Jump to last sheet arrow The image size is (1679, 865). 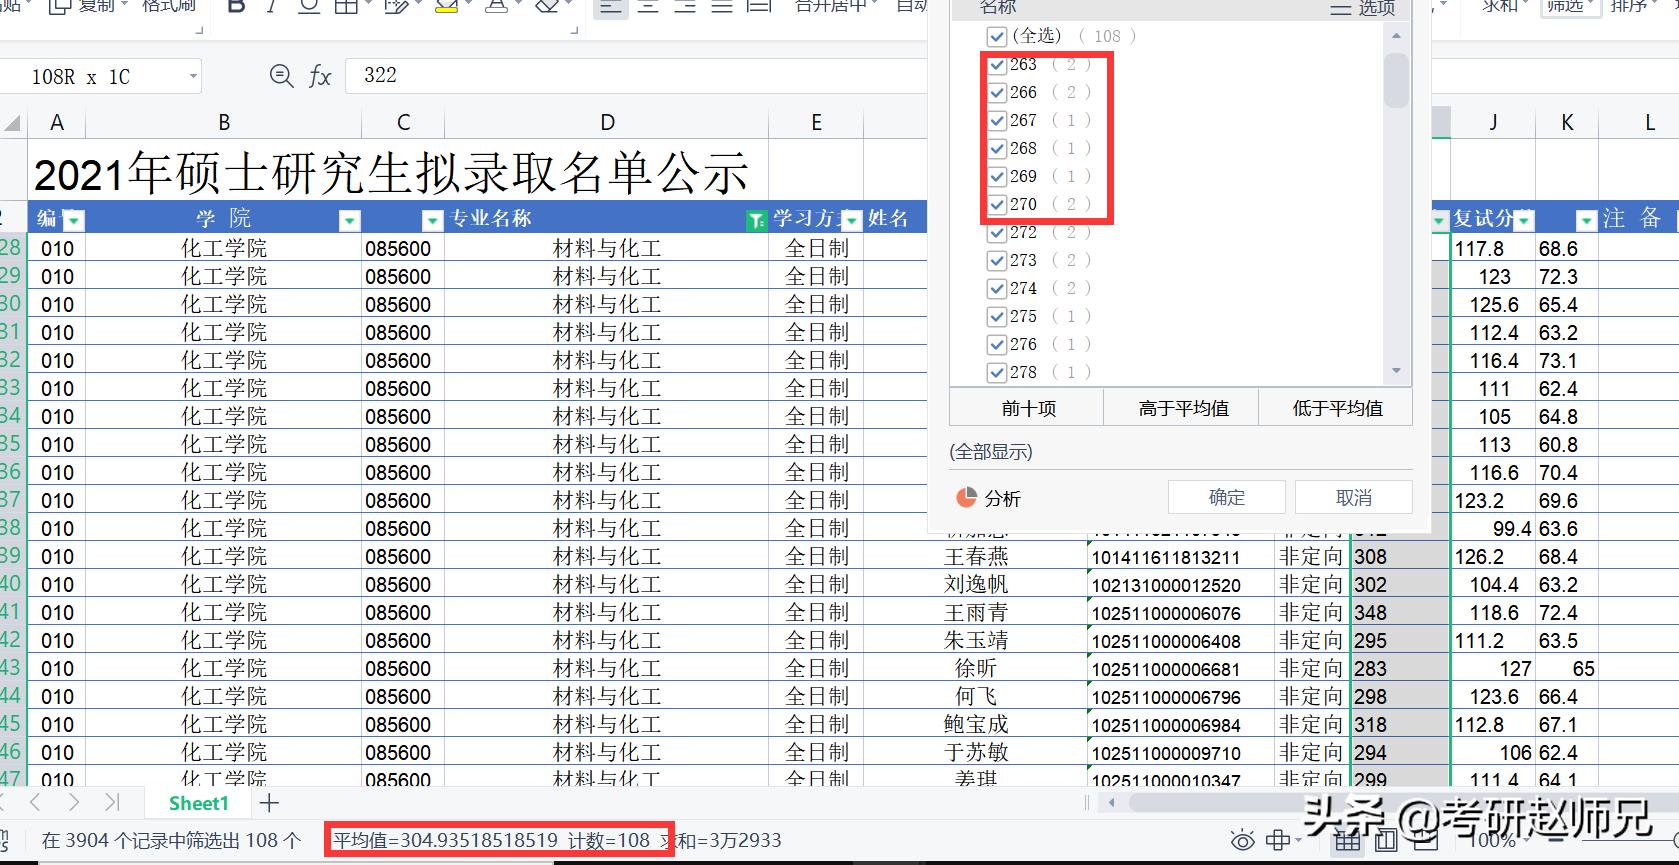(x=112, y=802)
